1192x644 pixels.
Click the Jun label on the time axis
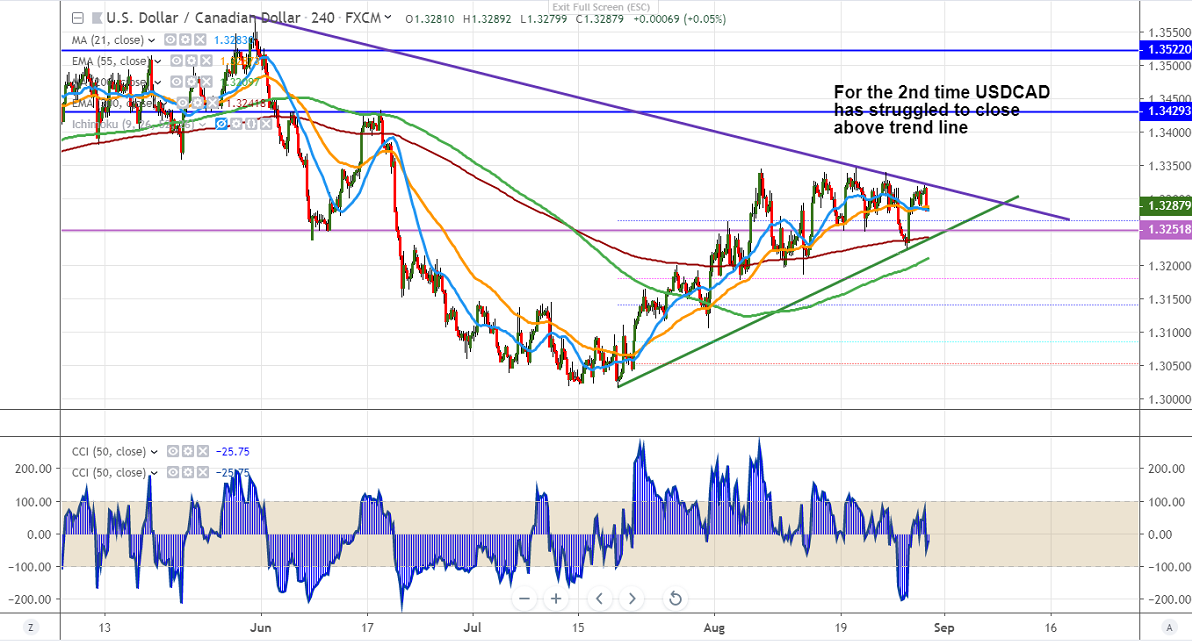click(x=261, y=628)
